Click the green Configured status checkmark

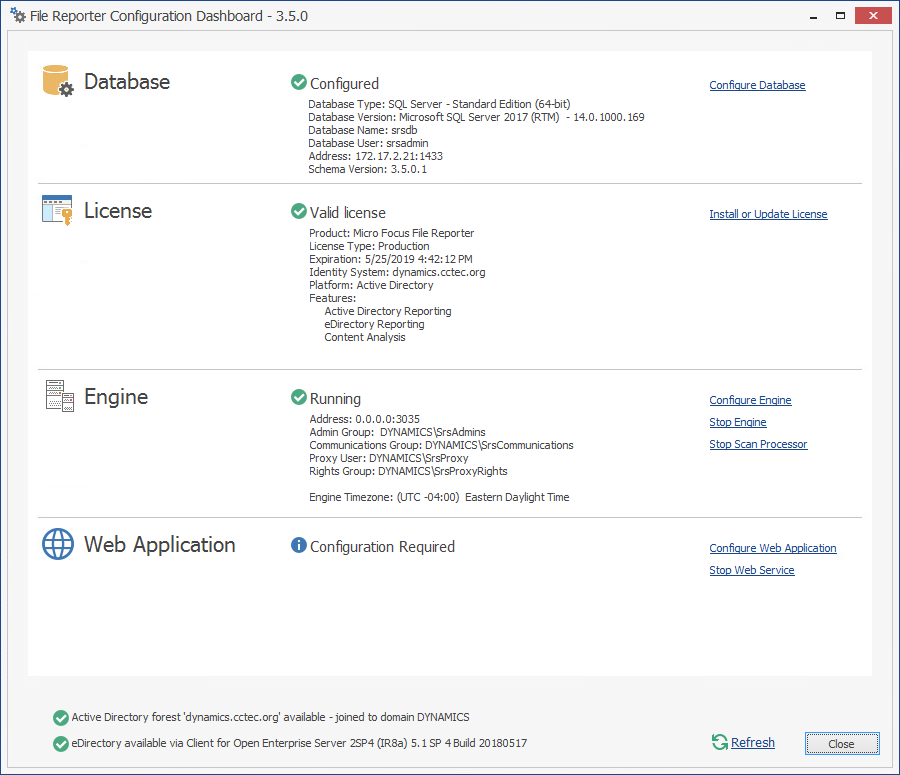click(x=298, y=83)
